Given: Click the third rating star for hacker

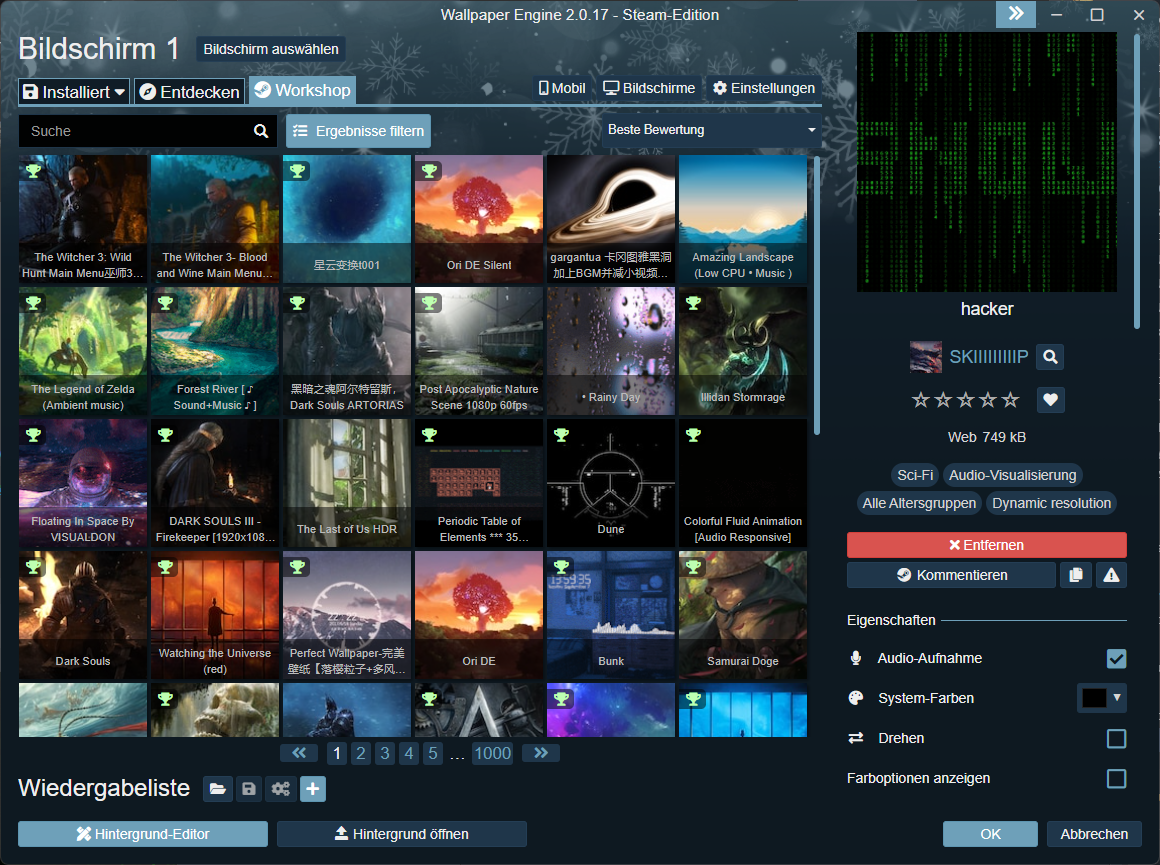Looking at the screenshot, I should (965, 400).
